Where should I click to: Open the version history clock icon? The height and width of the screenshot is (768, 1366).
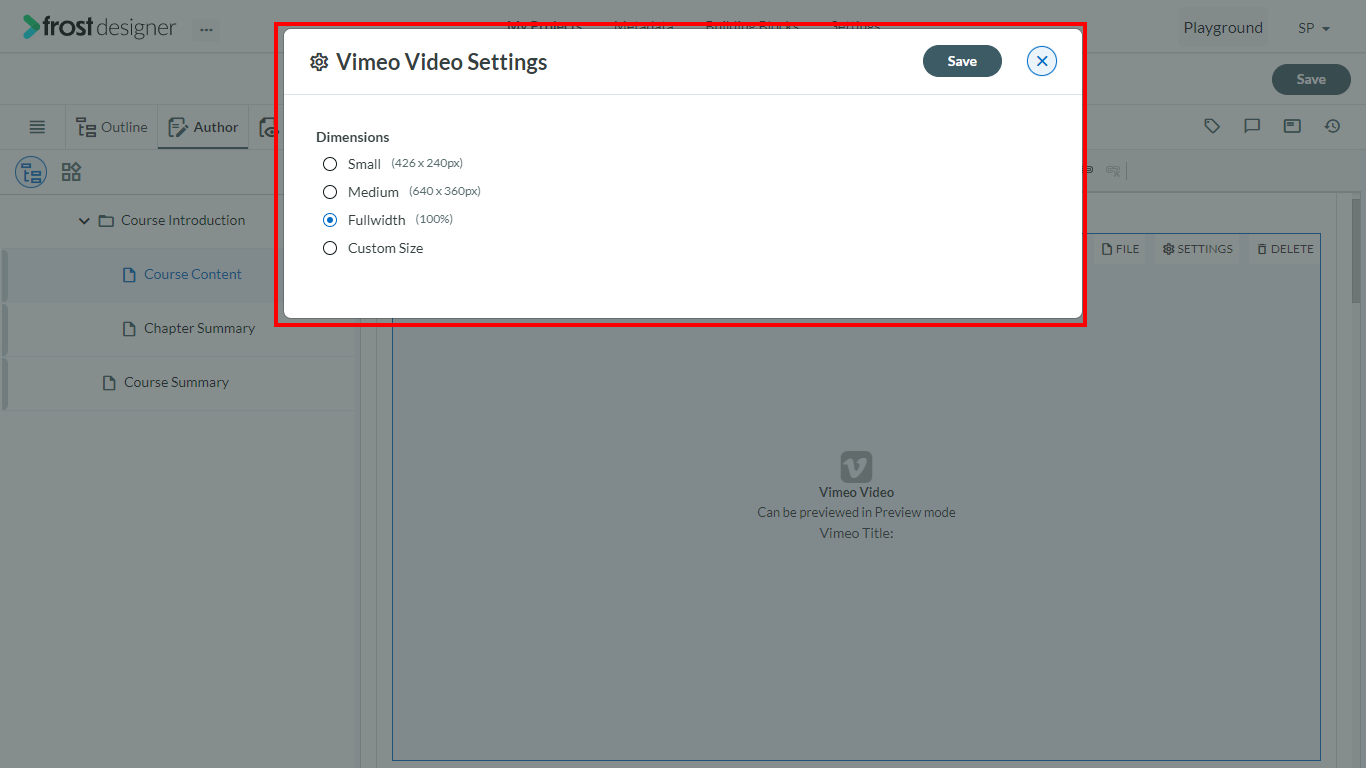(1332, 126)
